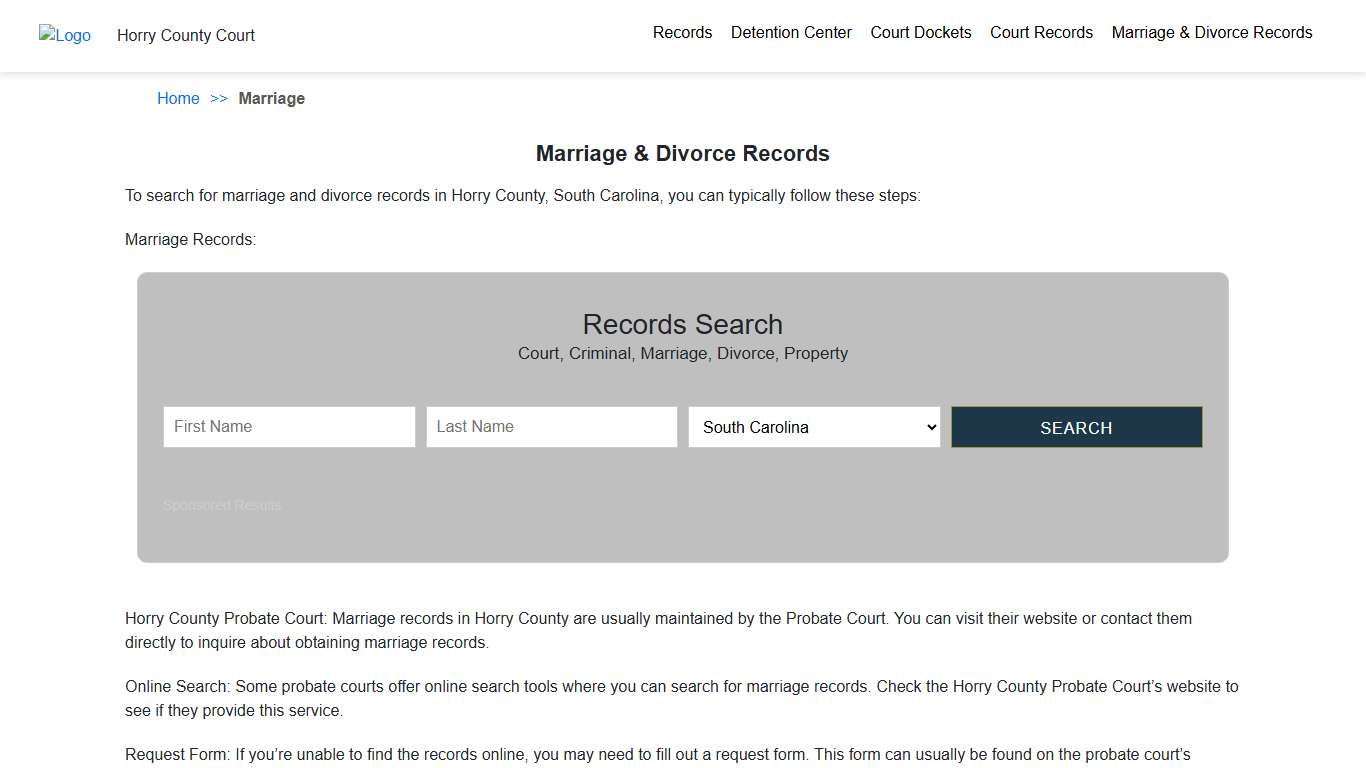Screen dimensions: 1366x768
Task: Open the Records menu item
Action: 682,32
